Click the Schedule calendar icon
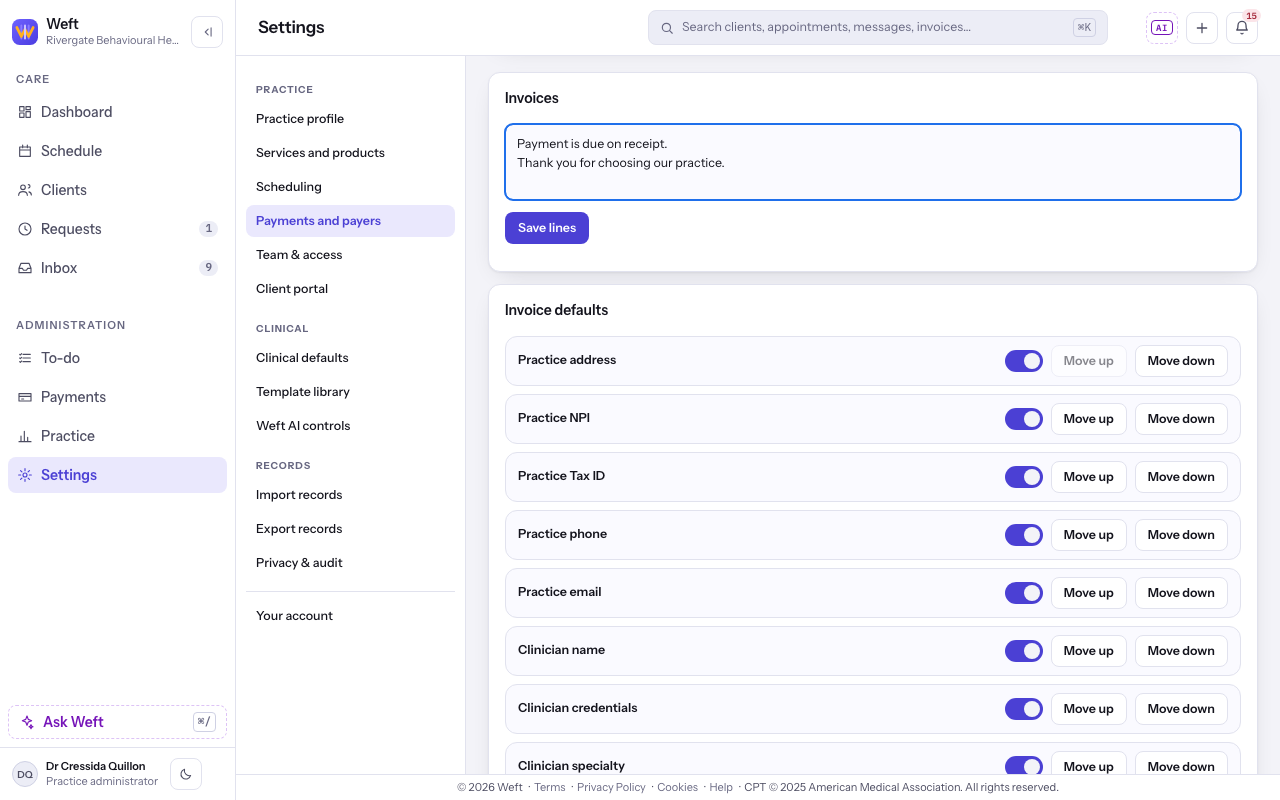The image size is (1280, 800). (x=25, y=151)
